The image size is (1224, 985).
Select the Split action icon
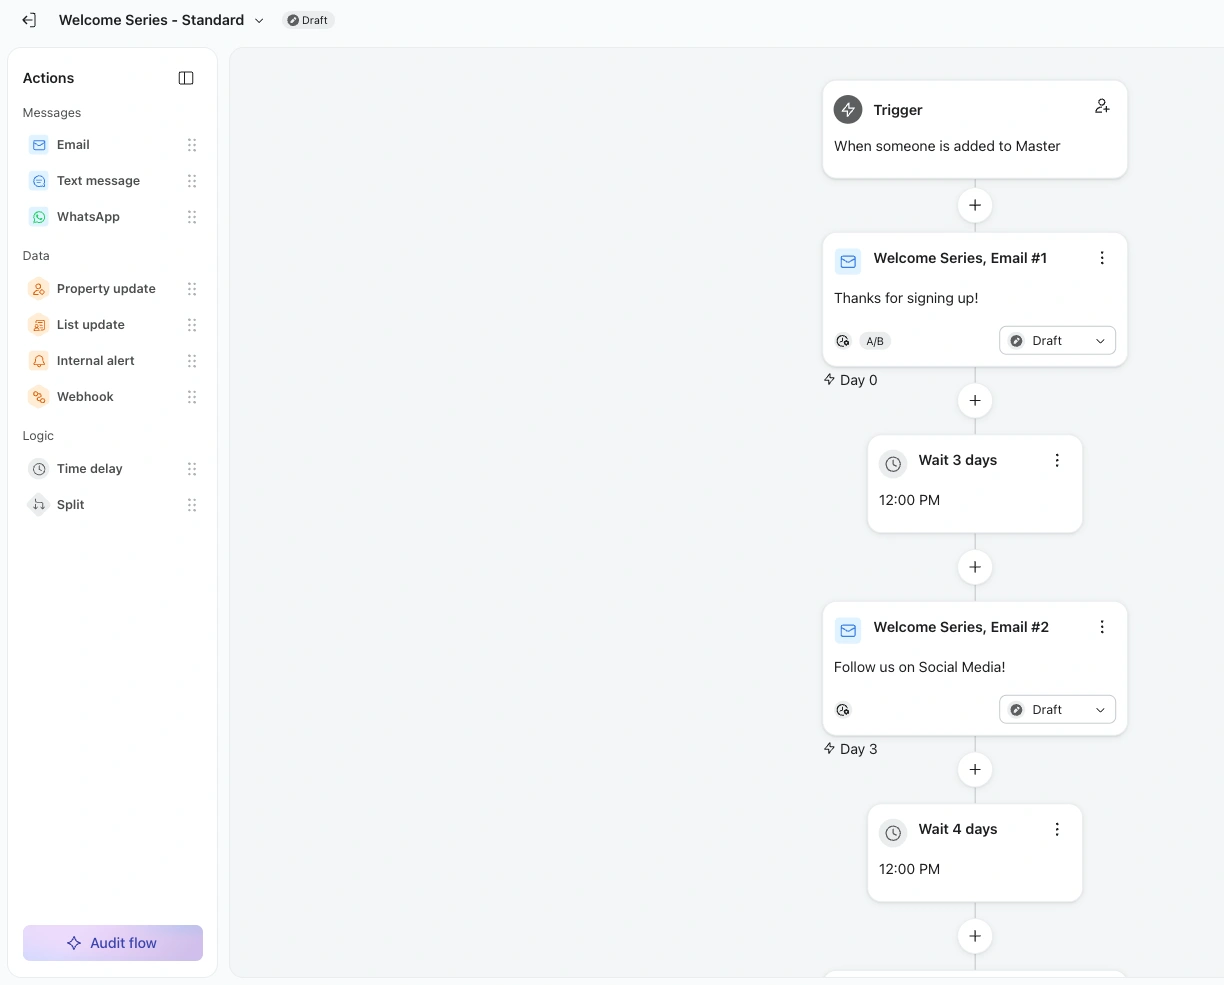pyautogui.click(x=39, y=505)
